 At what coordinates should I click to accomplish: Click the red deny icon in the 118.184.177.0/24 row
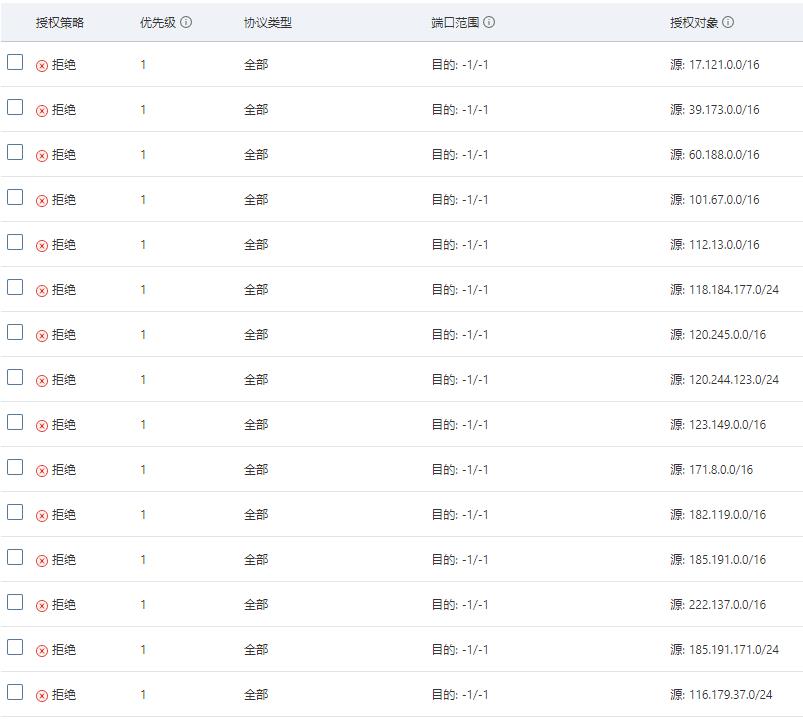point(42,291)
